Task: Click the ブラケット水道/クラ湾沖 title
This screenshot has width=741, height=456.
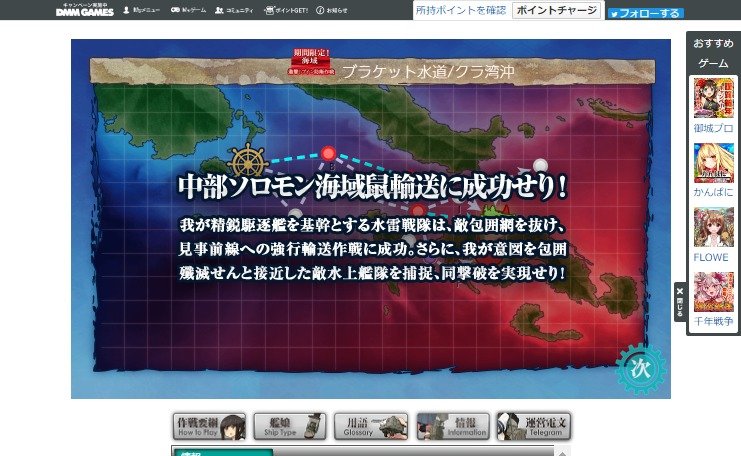Action: pos(428,71)
